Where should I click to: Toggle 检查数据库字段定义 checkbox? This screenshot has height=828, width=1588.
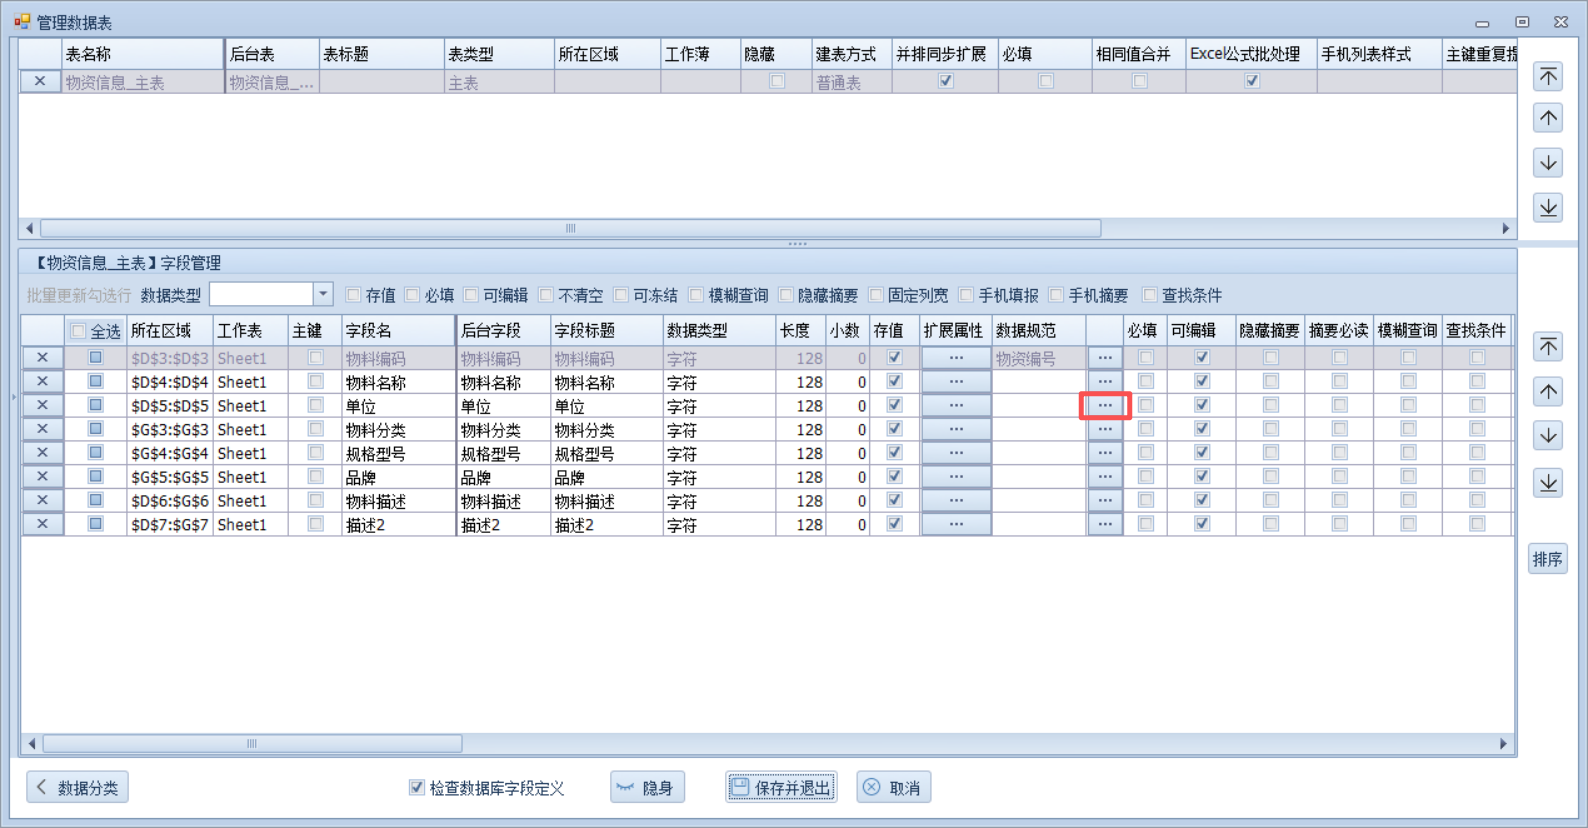click(417, 788)
